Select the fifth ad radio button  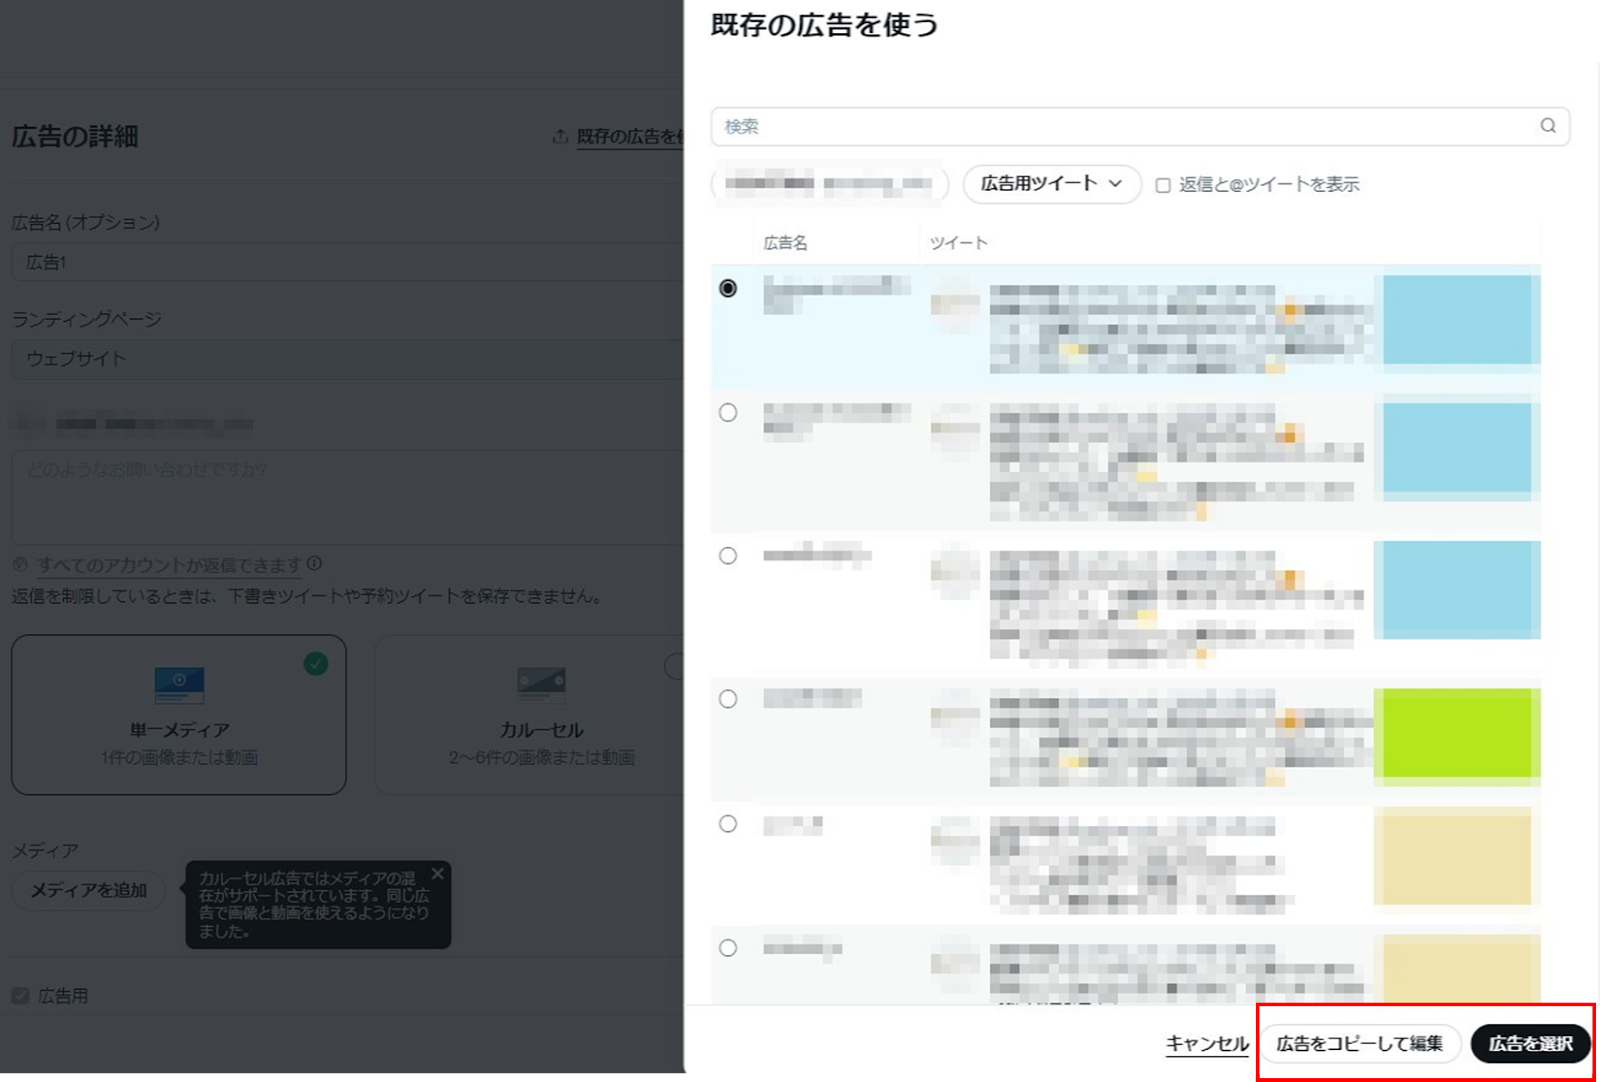point(728,823)
